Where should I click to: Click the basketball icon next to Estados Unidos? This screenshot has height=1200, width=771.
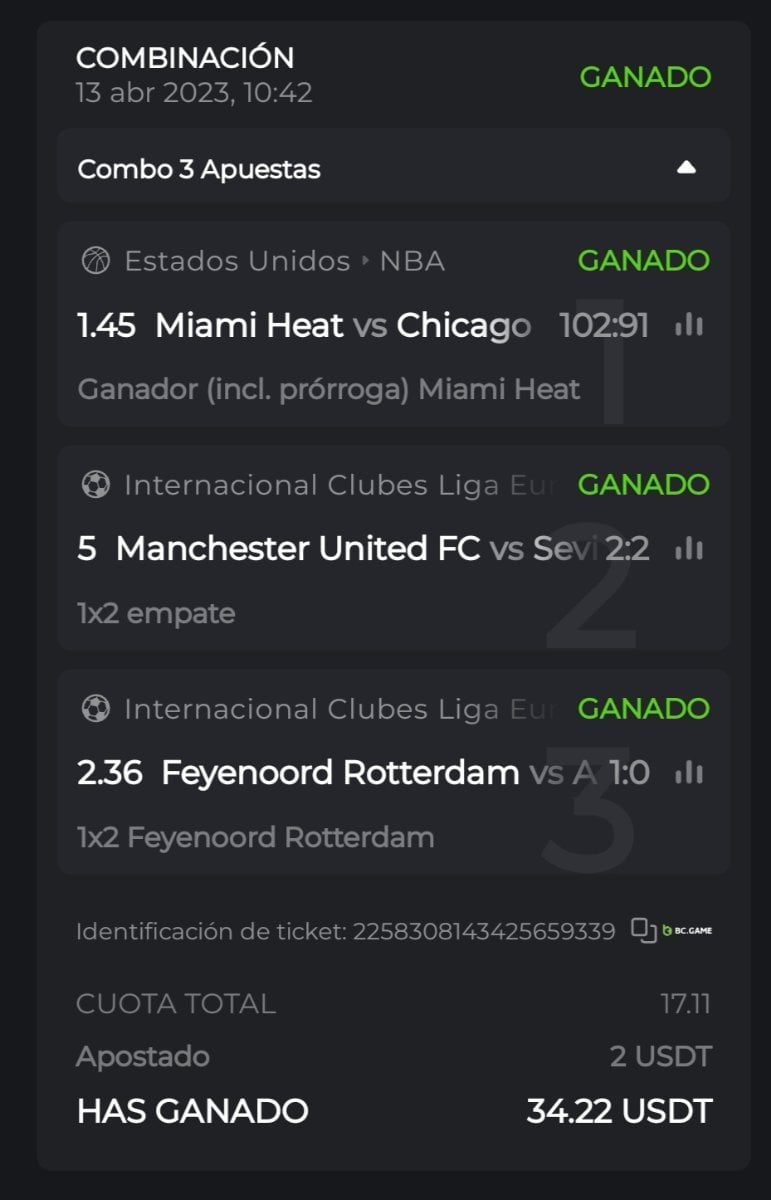[95, 261]
